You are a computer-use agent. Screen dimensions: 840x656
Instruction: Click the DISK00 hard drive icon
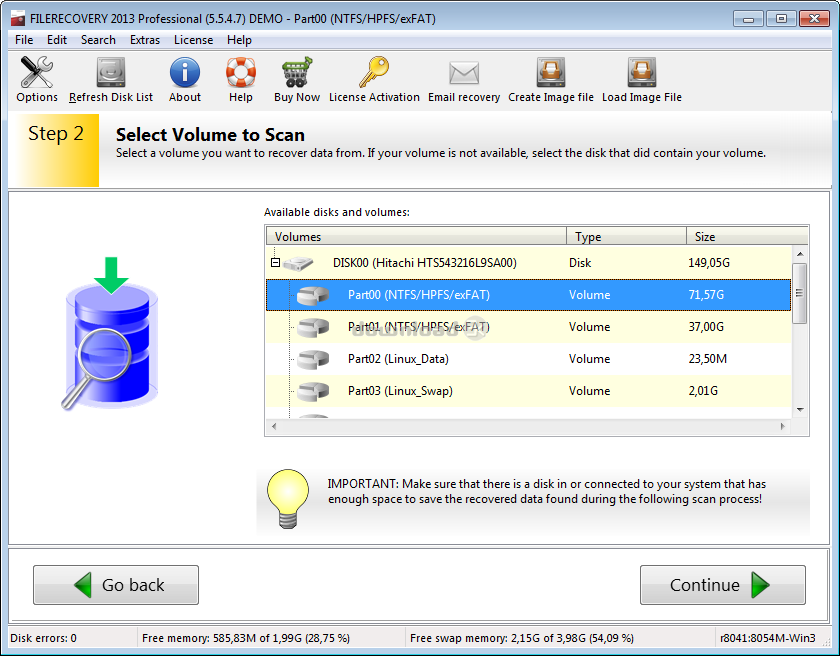coord(298,263)
